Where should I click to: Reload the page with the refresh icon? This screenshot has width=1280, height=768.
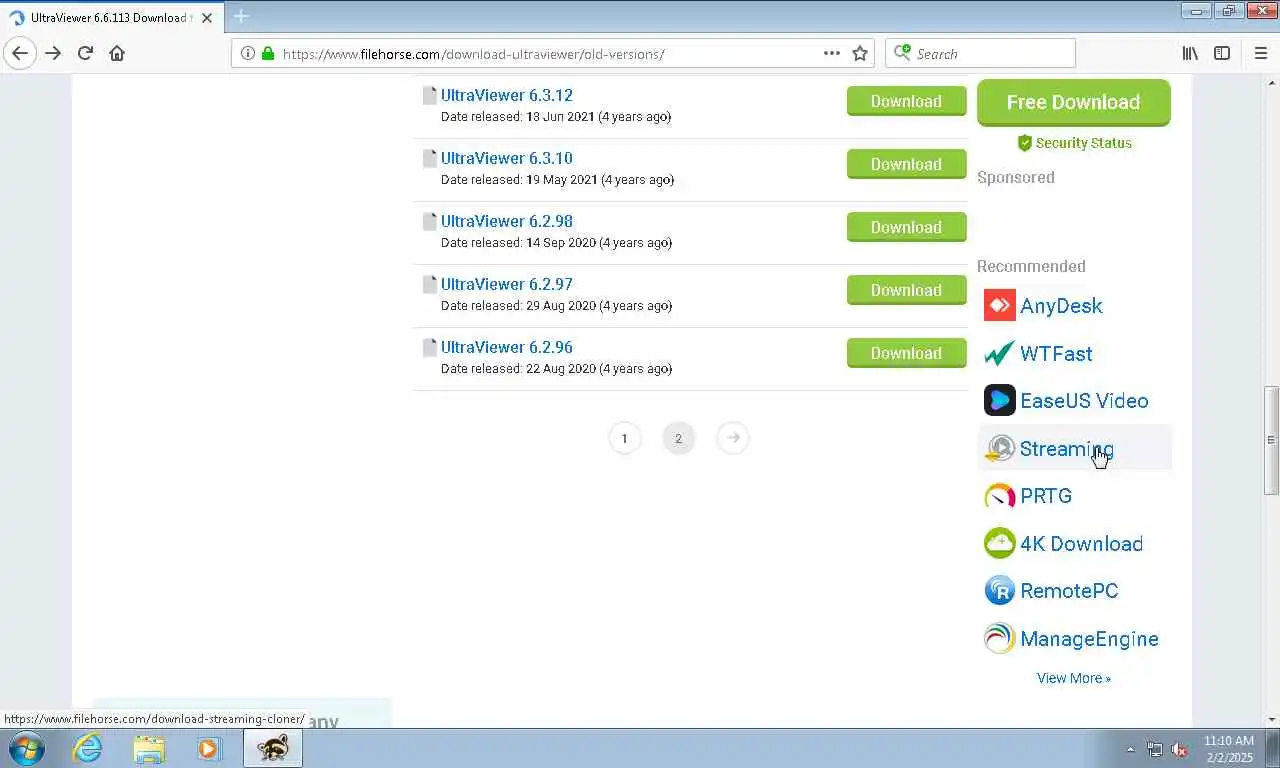(85, 53)
